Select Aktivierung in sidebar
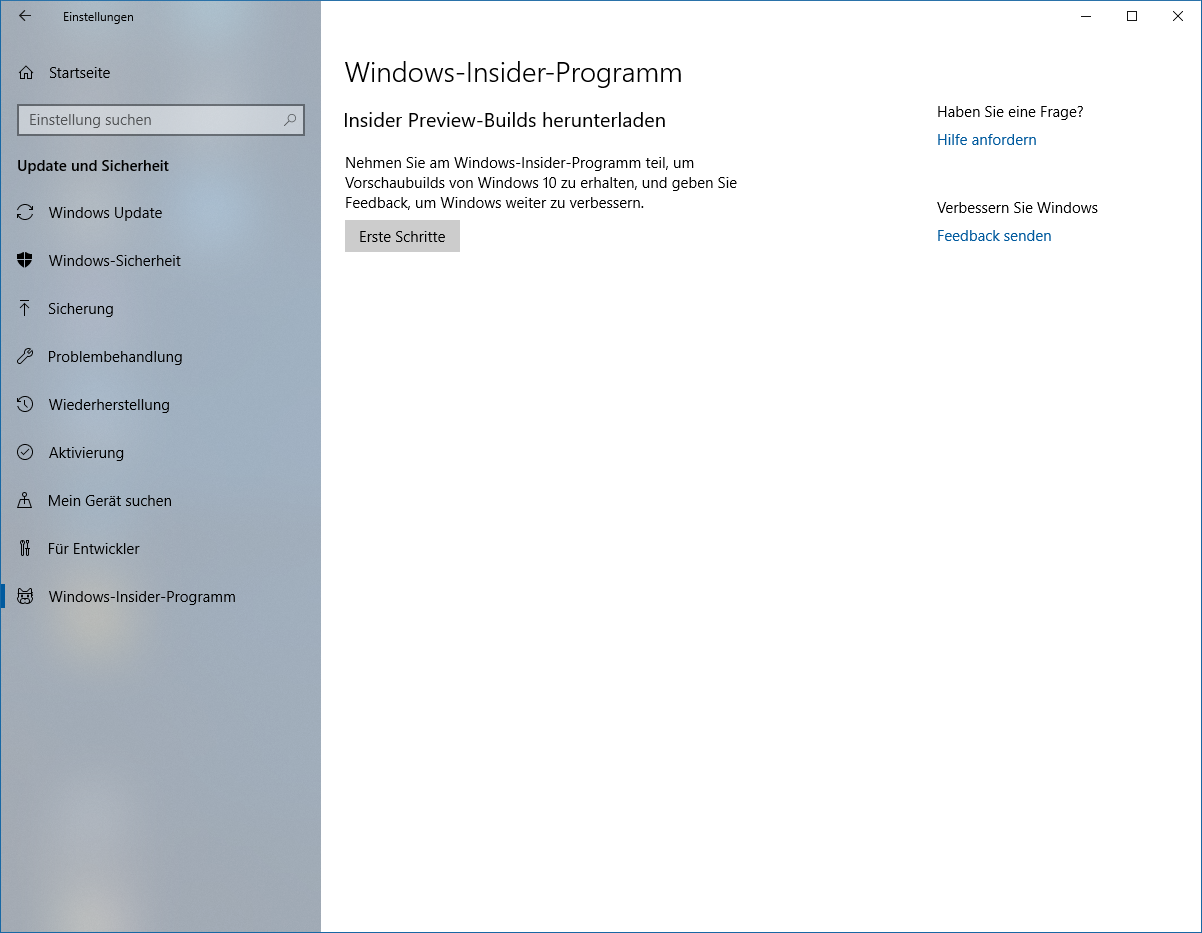 coord(160,453)
